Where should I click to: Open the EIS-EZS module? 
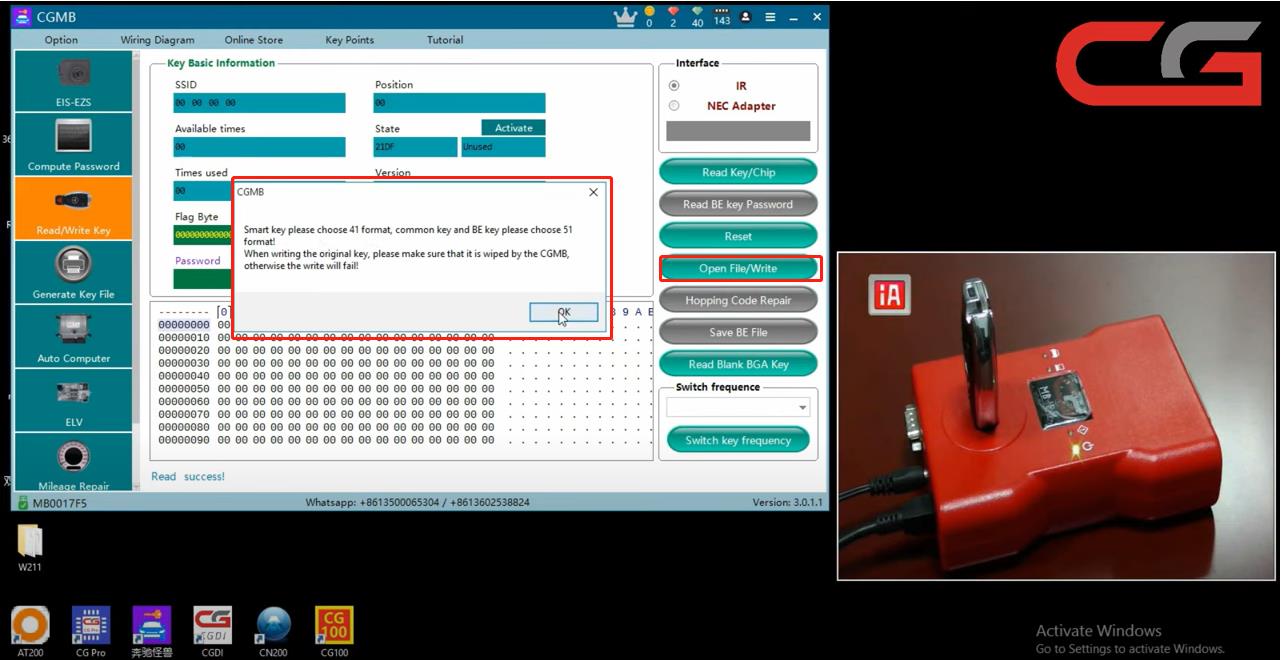[74, 81]
